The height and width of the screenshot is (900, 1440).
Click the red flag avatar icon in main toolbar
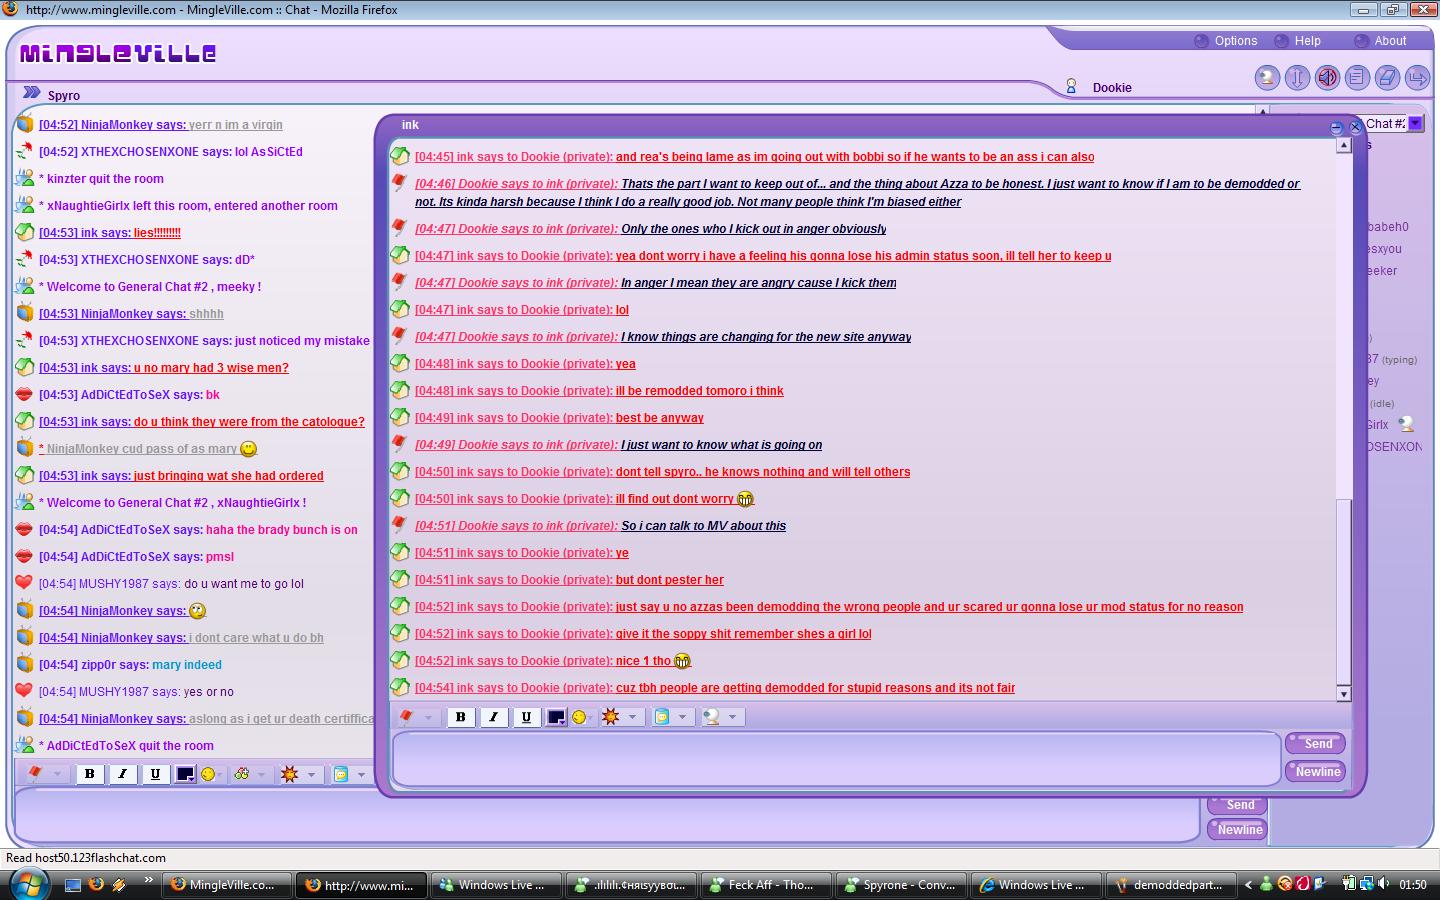click(35, 774)
